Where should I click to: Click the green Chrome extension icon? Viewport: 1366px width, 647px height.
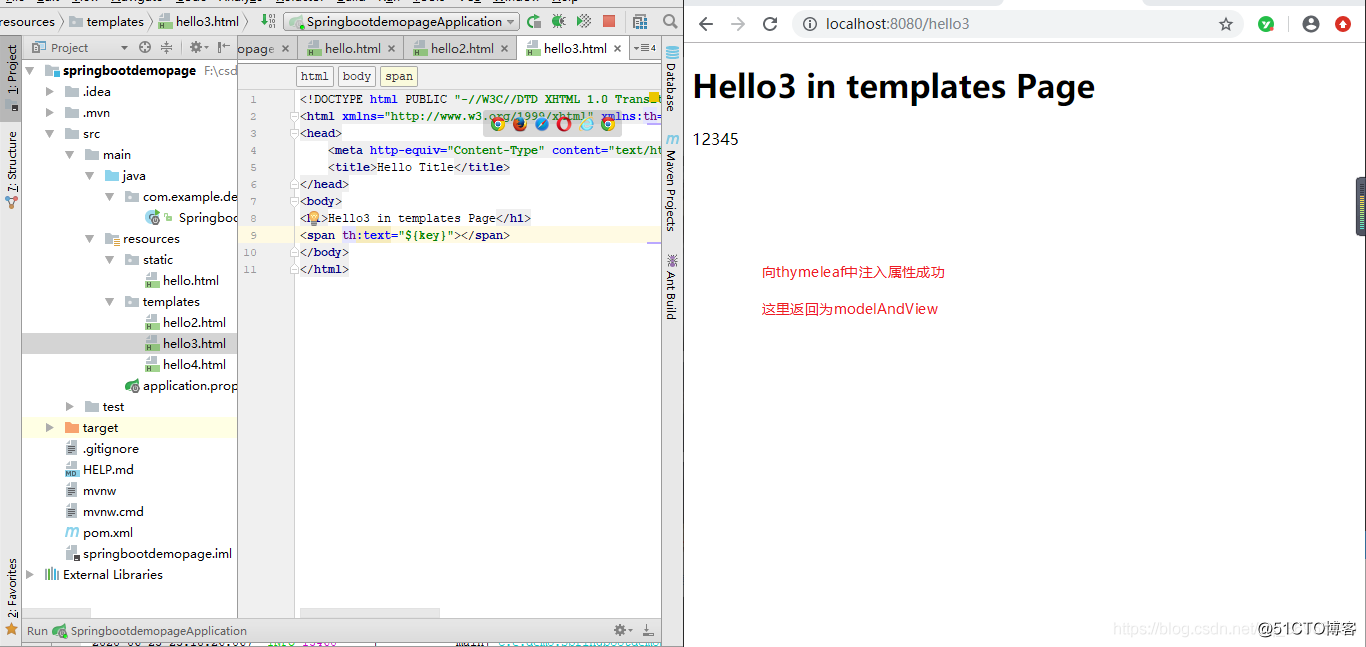tap(1266, 24)
